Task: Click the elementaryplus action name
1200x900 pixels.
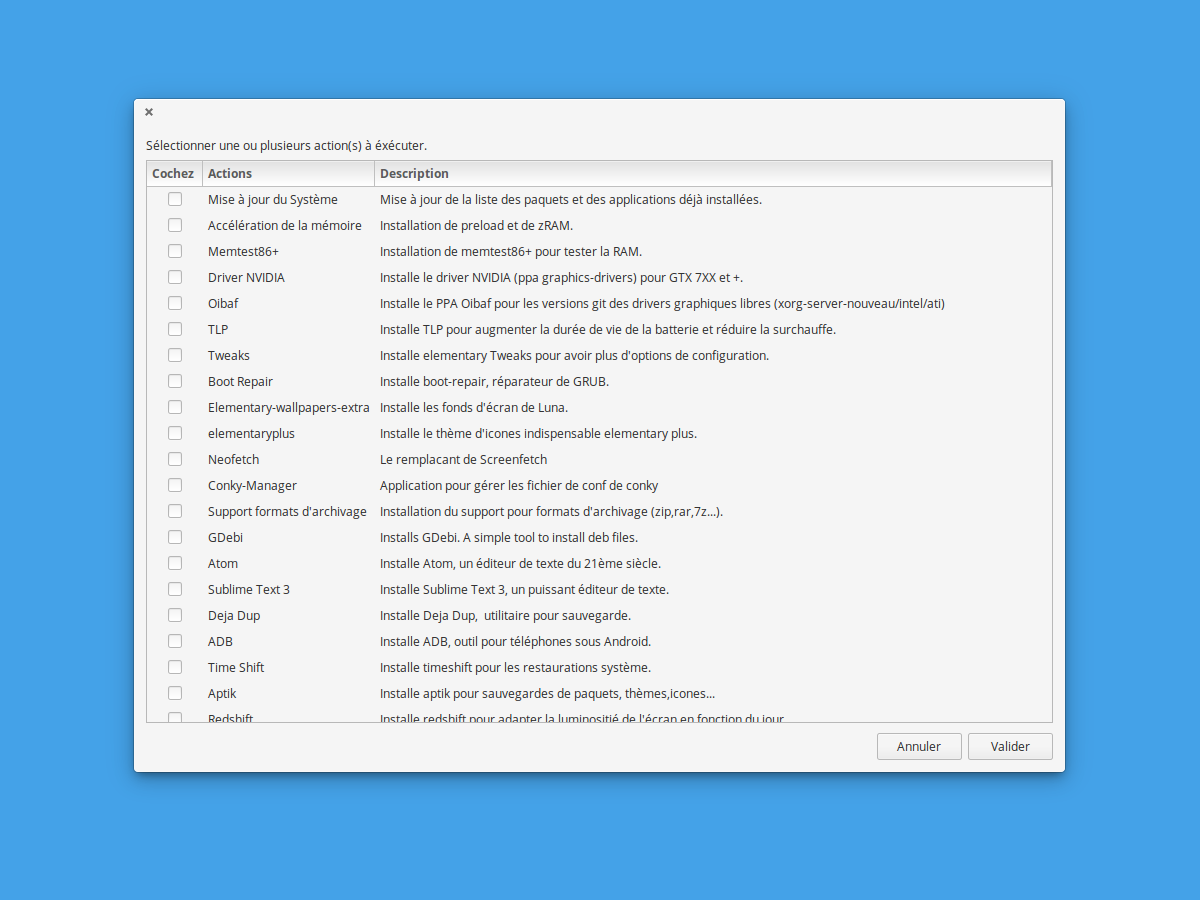Action: [251, 433]
